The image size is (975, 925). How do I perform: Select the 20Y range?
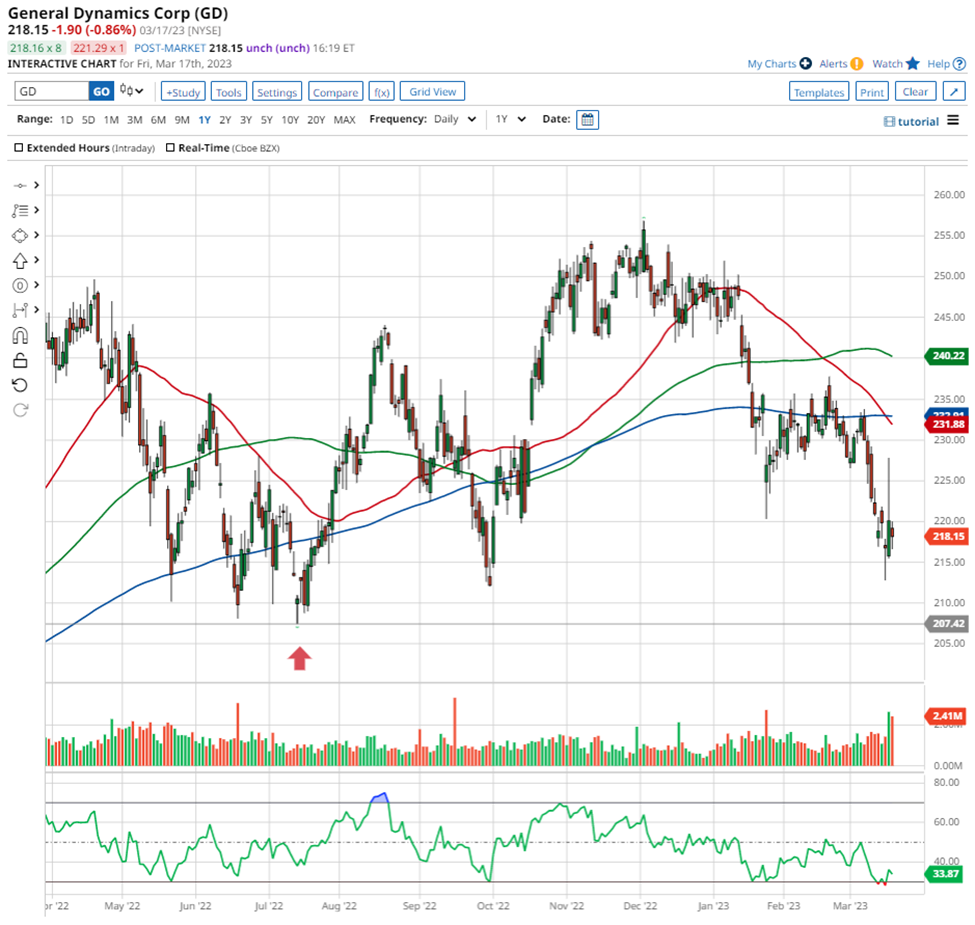click(317, 119)
